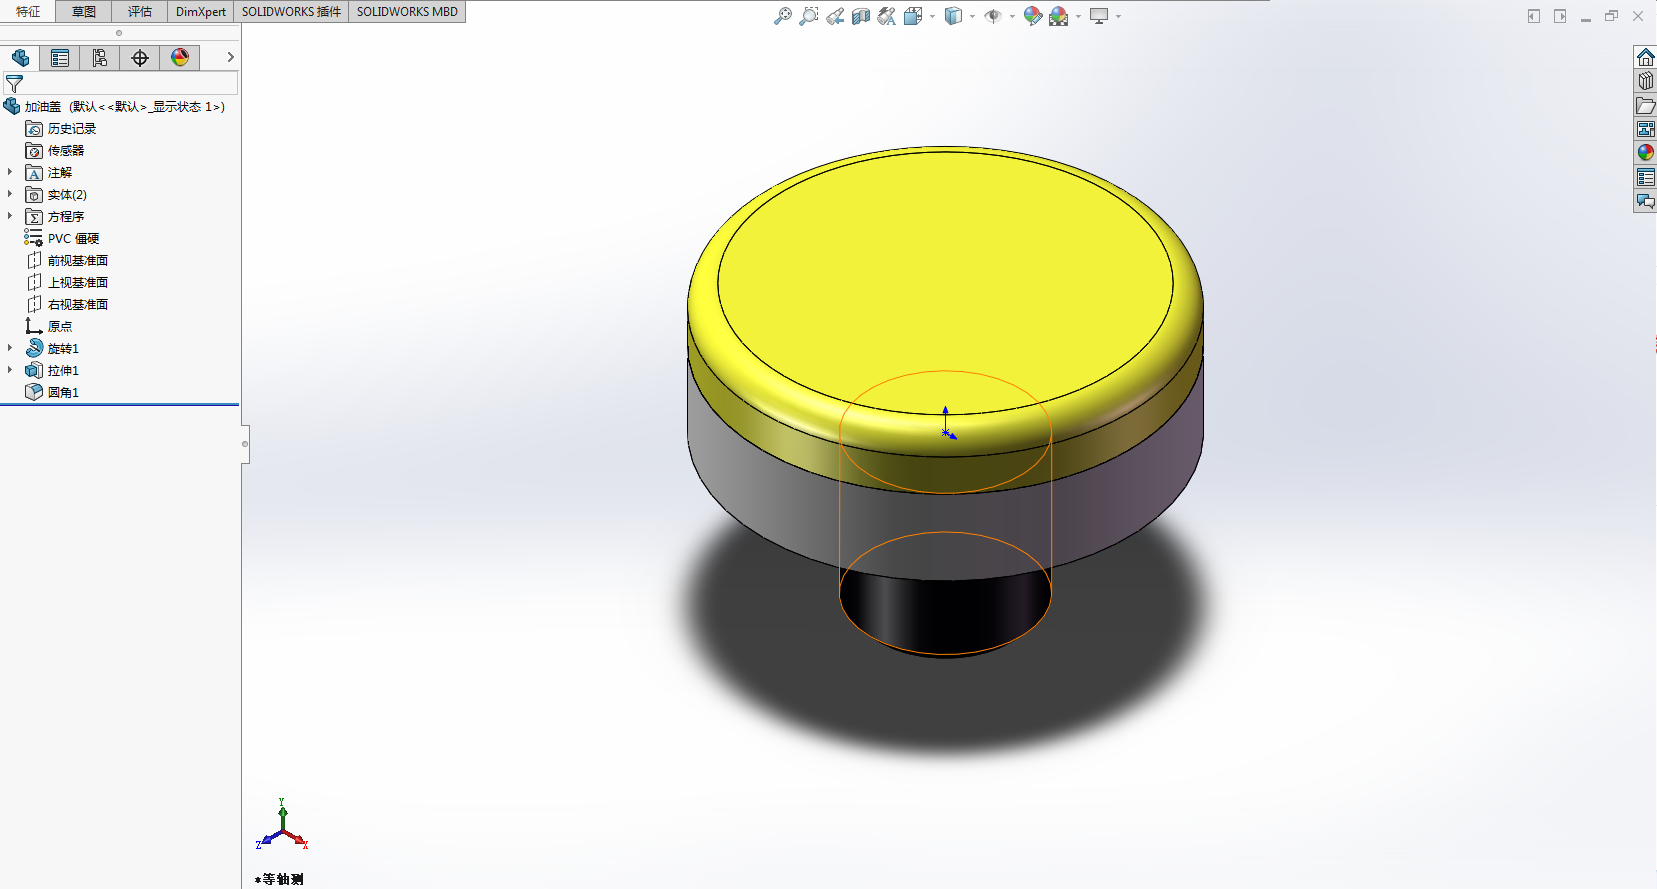Click Zoom to Fit icon
1657x889 pixels.
click(783, 16)
